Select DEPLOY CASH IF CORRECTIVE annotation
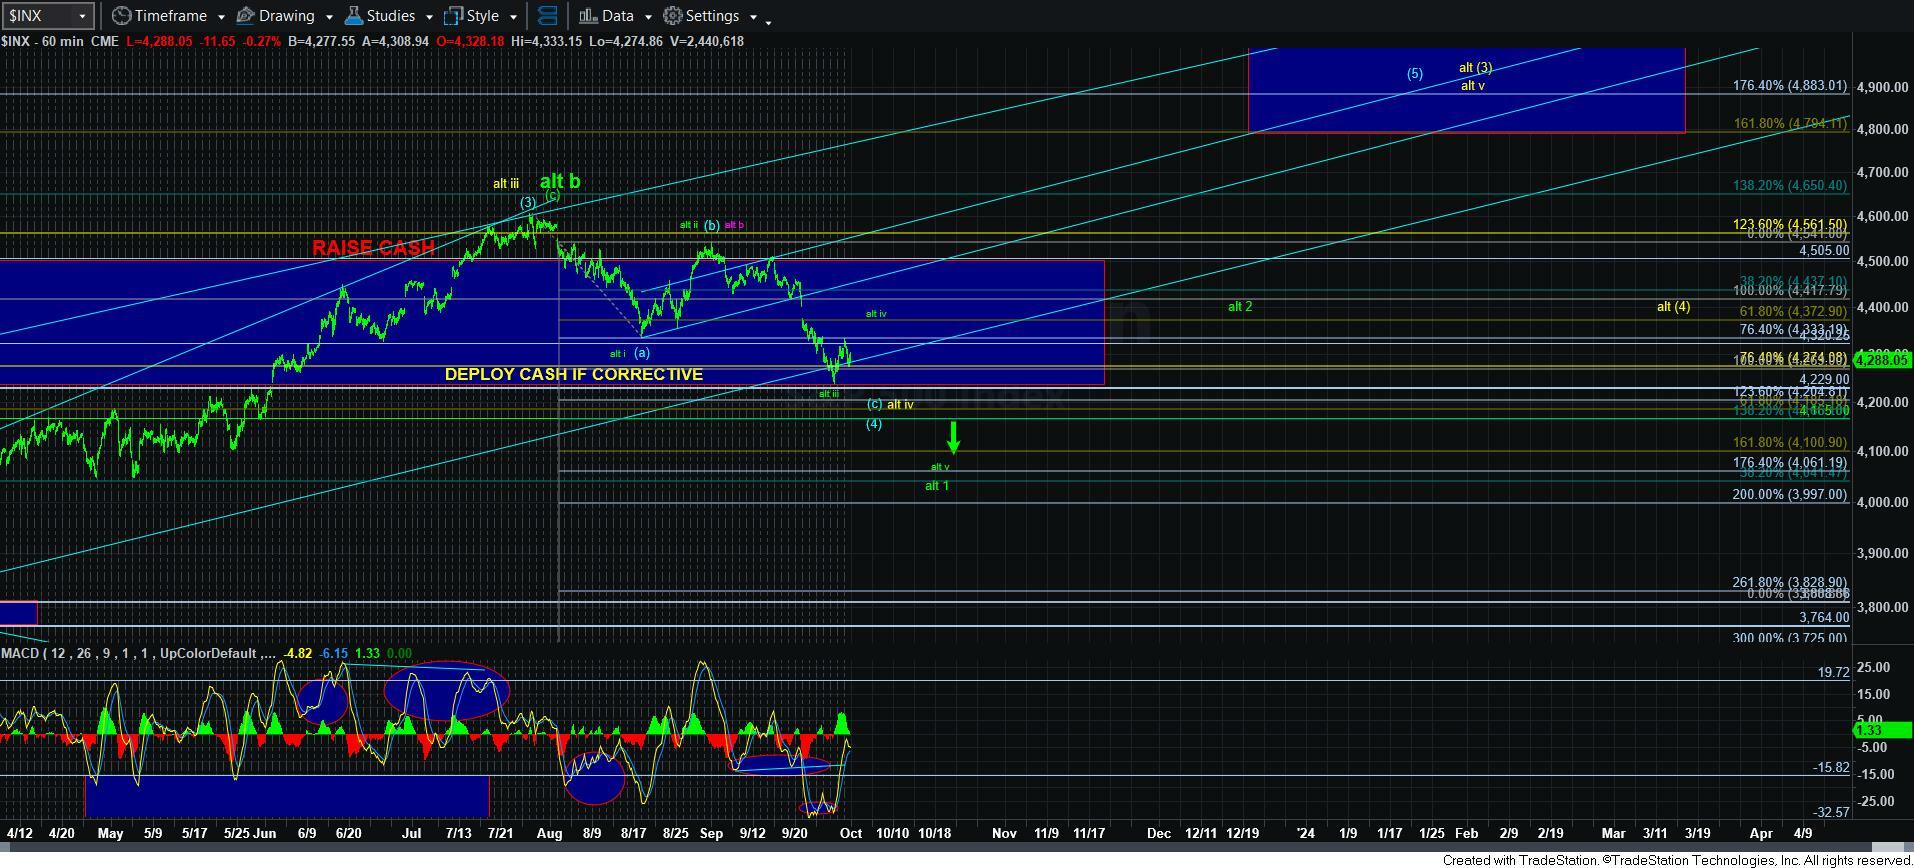Viewport: 1914px width, 868px height. click(574, 374)
